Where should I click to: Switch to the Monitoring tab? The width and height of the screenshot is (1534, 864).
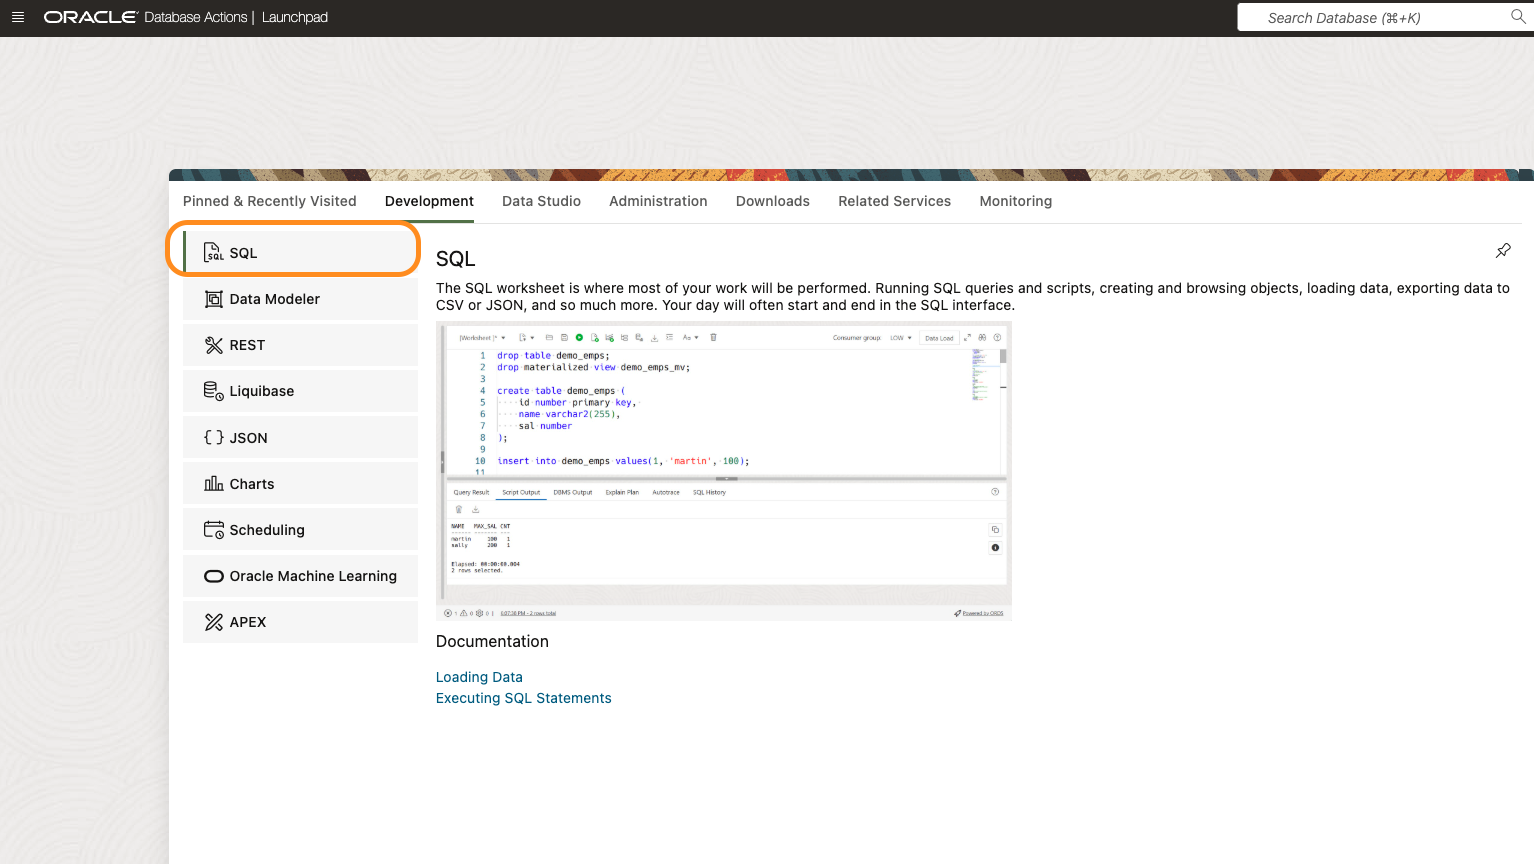[x=1015, y=201]
